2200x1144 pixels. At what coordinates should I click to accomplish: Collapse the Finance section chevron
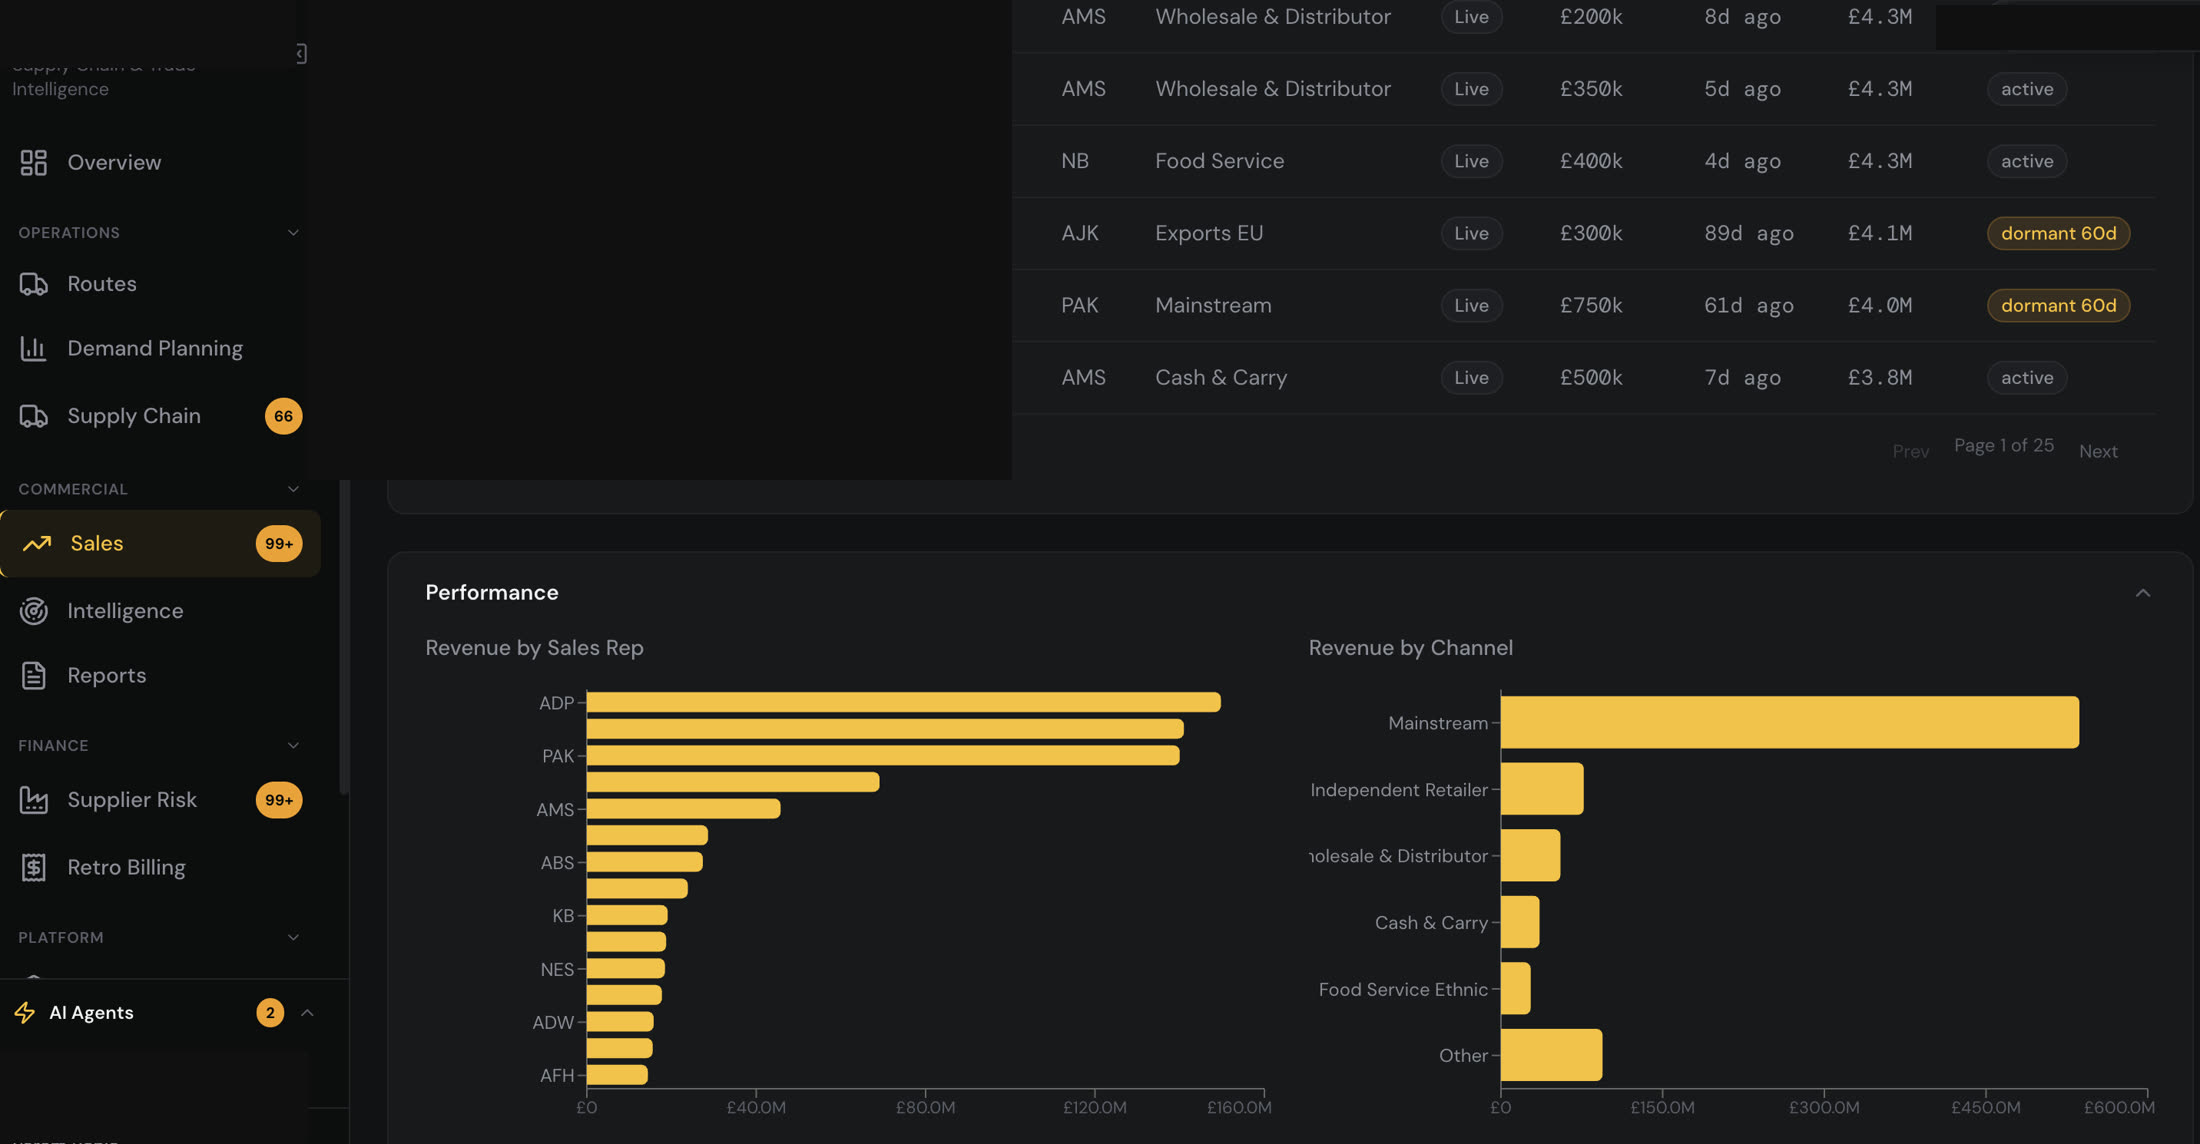pyautogui.click(x=293, y=745)
